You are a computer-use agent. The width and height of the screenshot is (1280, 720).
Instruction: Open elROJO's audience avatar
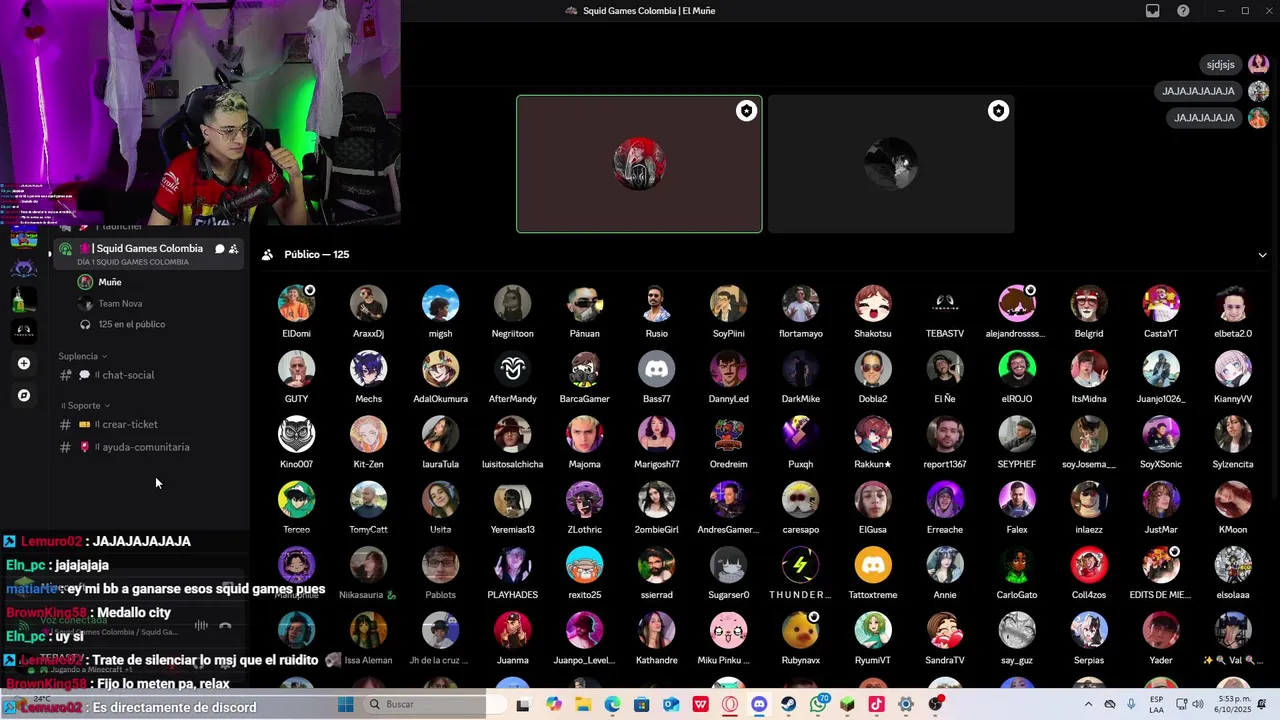pyautogui.click(x=1016, y=369)
